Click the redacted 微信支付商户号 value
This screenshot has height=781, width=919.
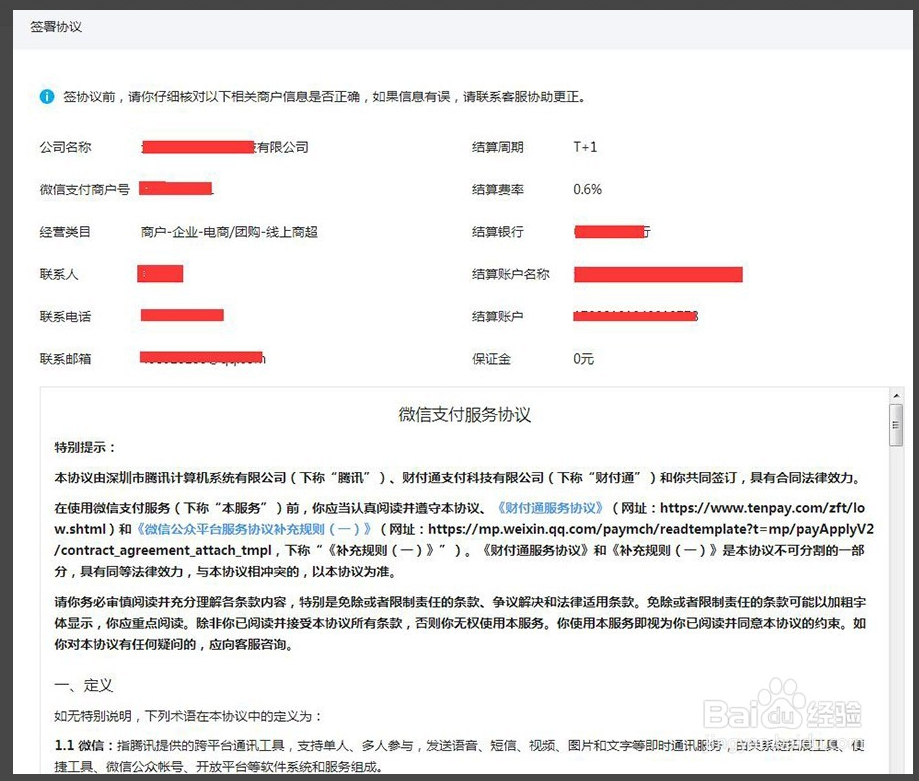tap(176, 188)
